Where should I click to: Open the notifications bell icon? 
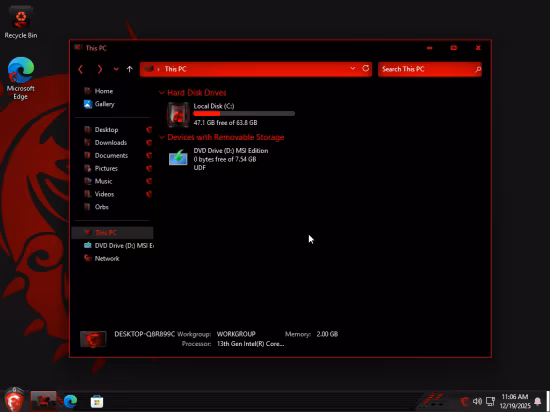[x=537, y=401]
